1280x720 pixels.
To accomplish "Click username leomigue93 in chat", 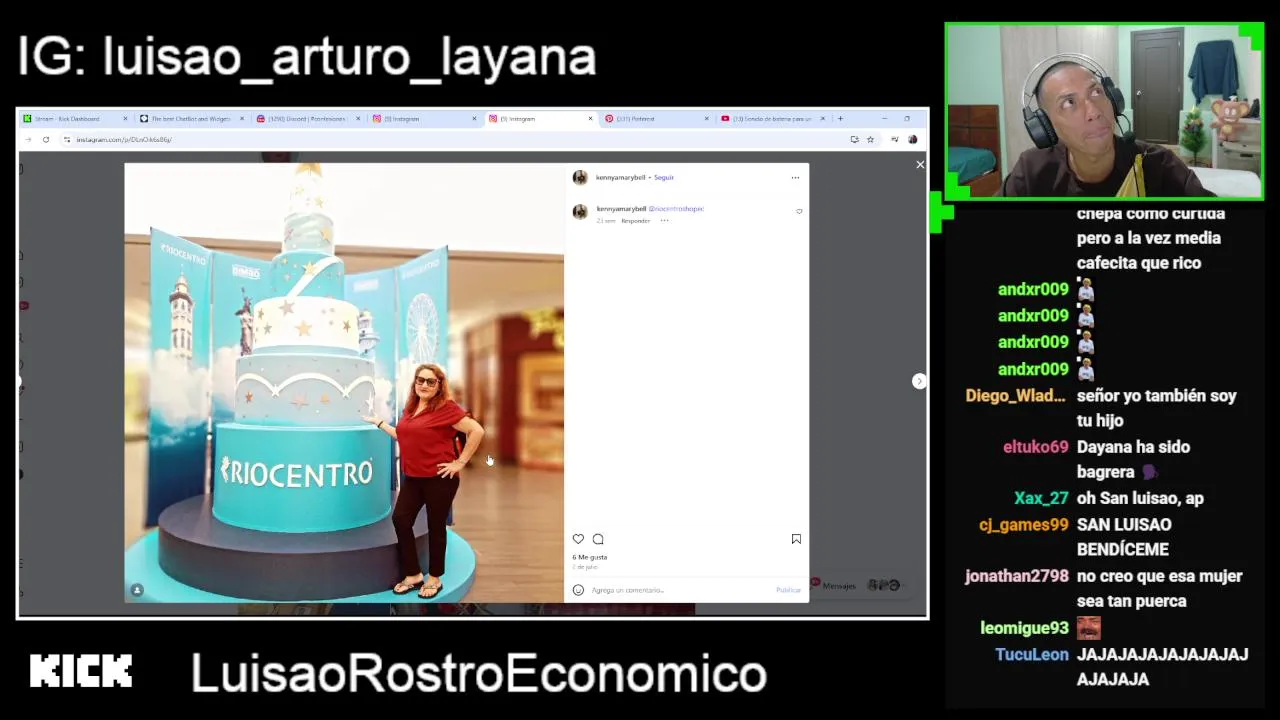I will [1024, 628].
